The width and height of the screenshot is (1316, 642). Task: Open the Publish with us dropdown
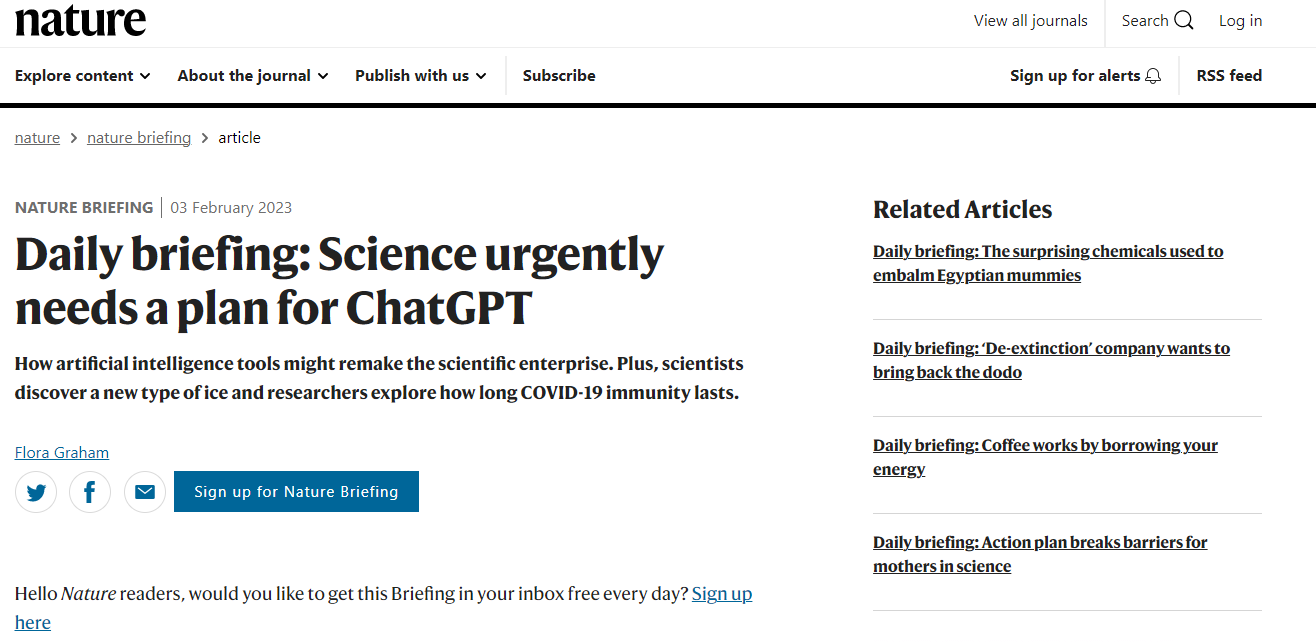pyautogui.click(x=421, y=75)
